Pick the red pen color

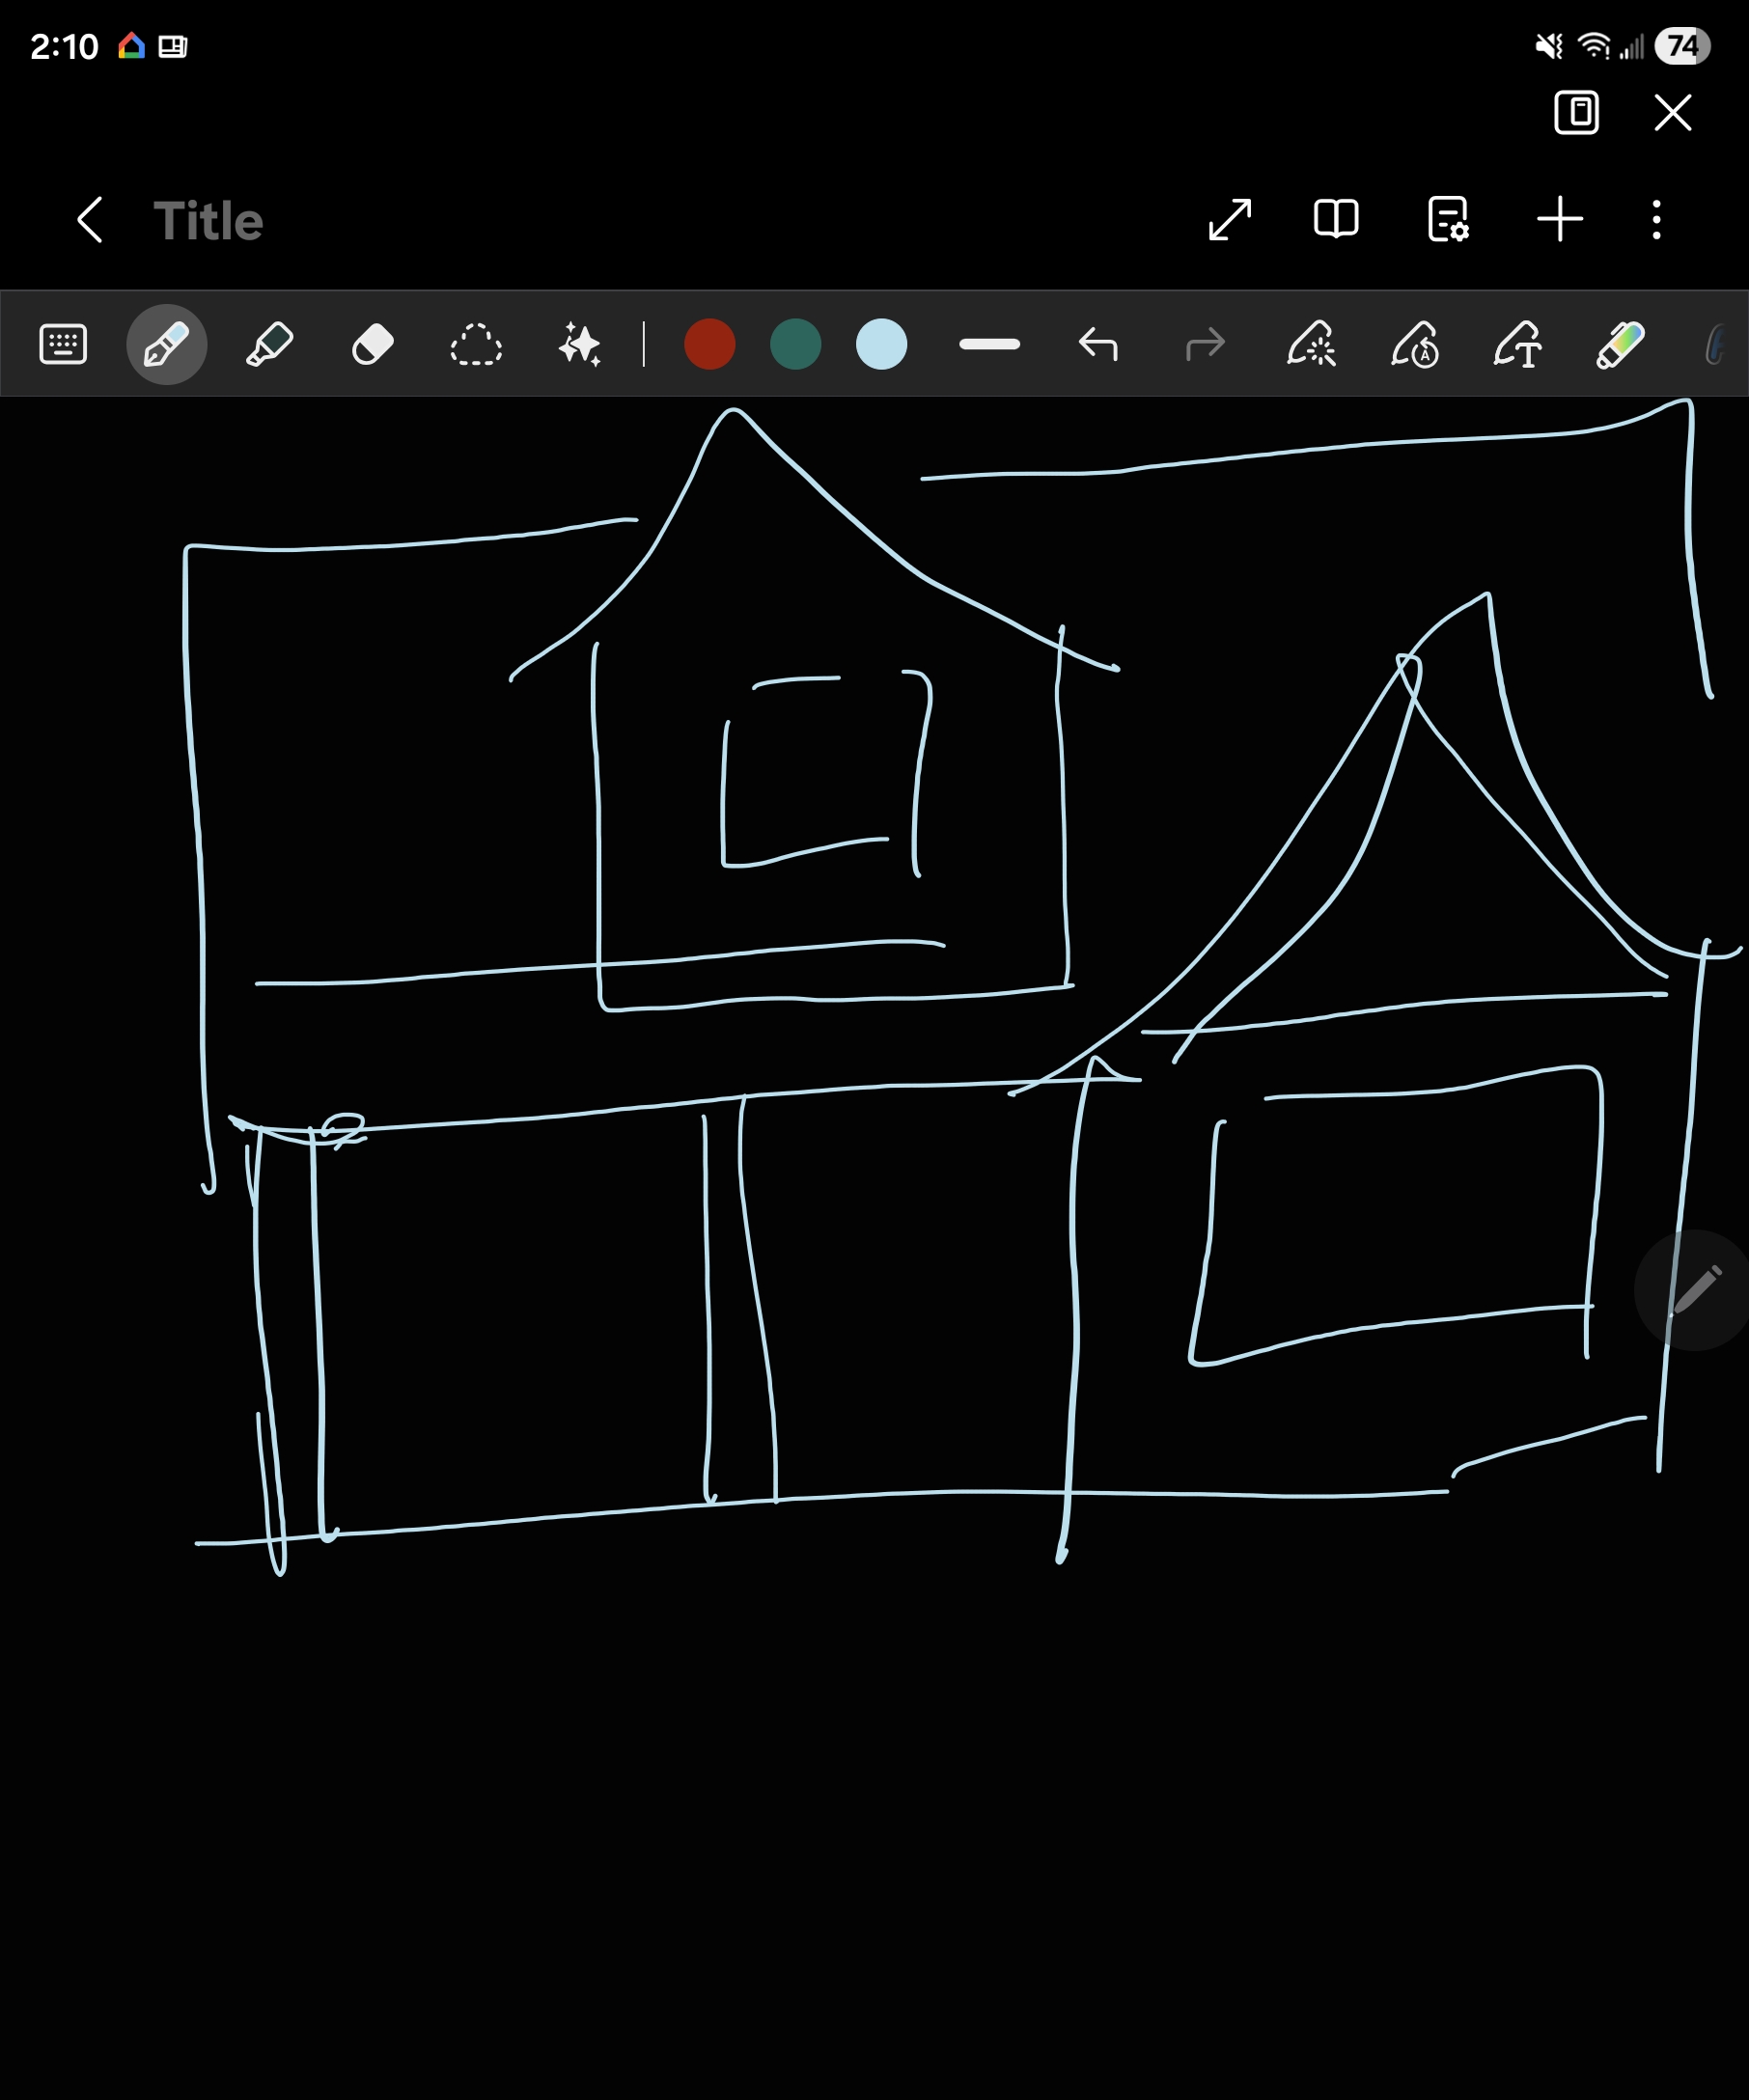710,345
